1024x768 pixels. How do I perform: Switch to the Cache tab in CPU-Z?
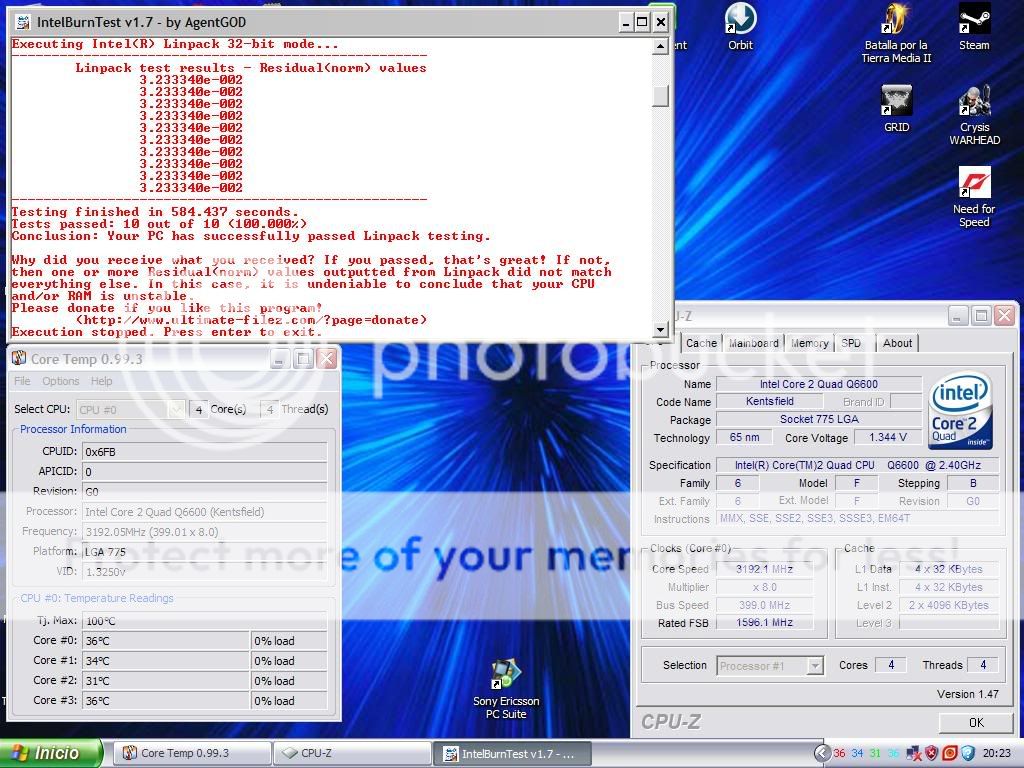coord(701,343)
